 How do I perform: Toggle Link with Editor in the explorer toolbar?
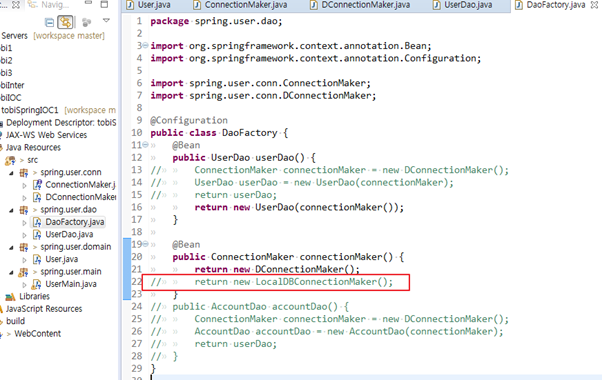coord(65,22)
